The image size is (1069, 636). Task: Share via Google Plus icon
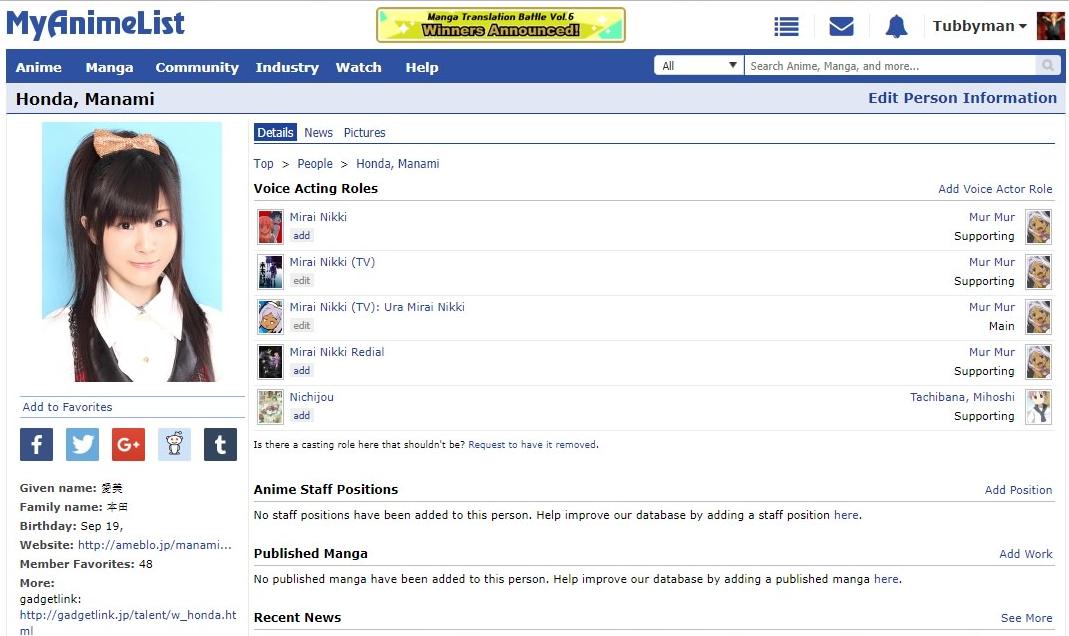(128, 445)
